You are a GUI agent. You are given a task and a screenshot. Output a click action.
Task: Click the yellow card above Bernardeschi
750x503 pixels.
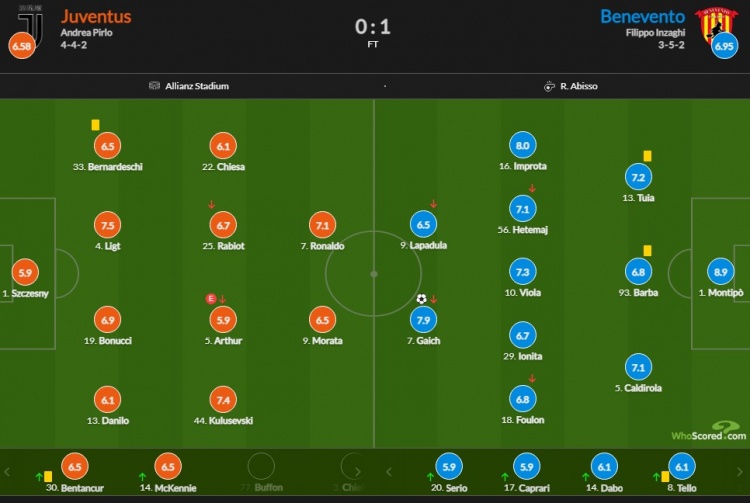coord(95,125)
